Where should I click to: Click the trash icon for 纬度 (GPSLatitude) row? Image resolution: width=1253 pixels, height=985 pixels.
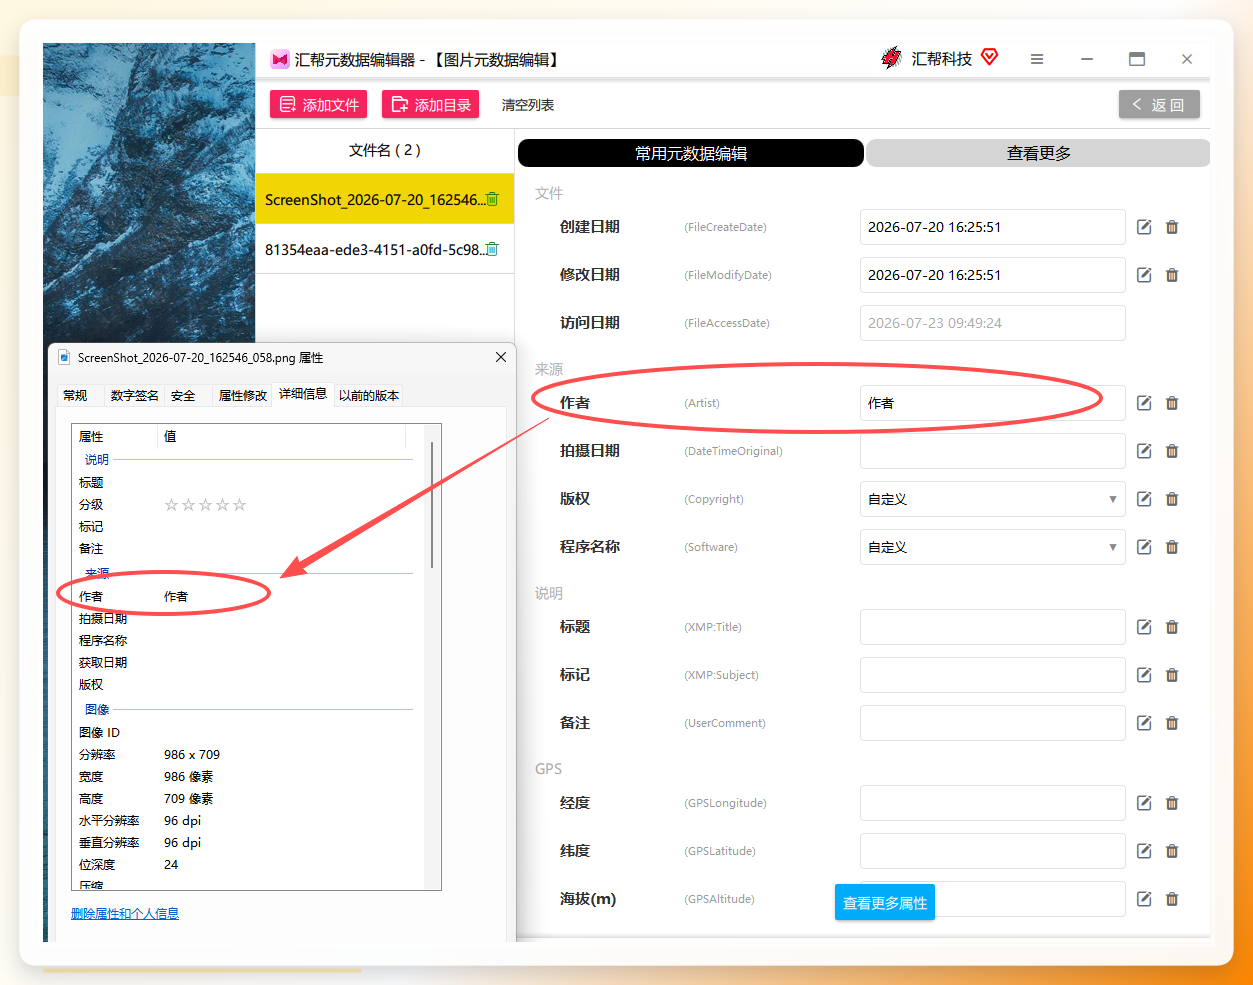1172,851
